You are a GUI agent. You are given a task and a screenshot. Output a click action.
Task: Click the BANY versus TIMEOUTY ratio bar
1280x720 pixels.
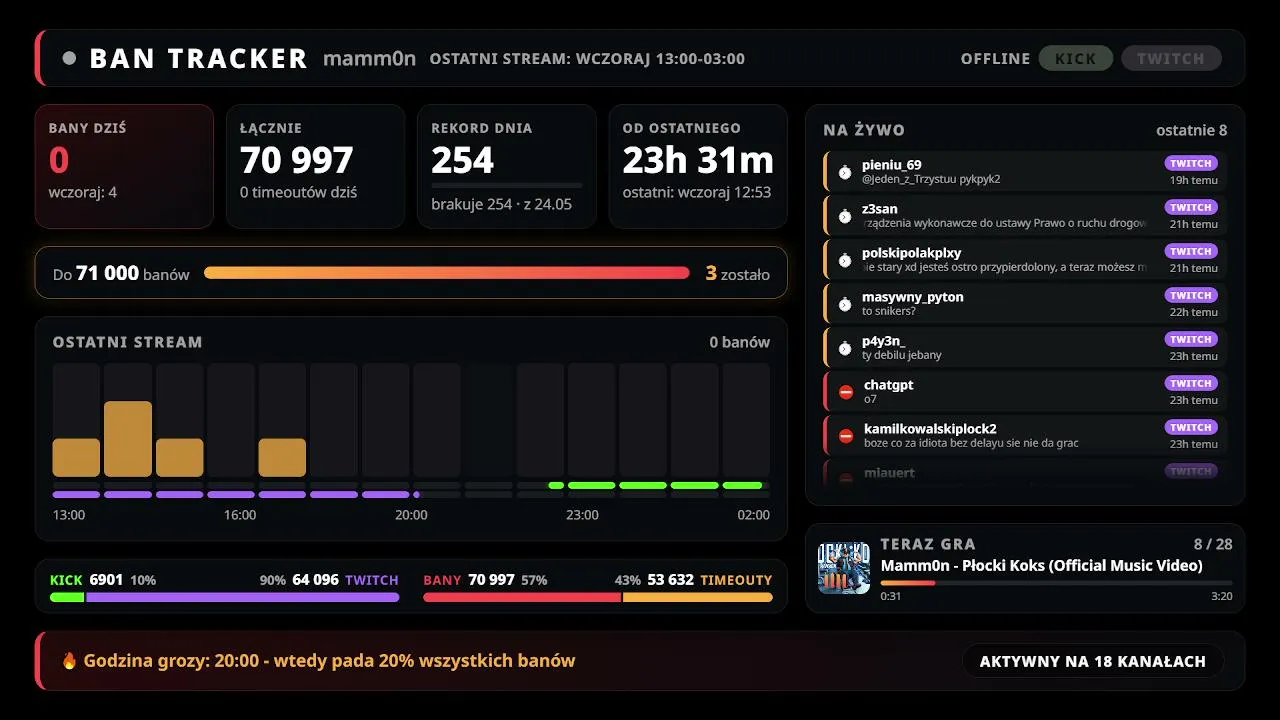(598, 597)
